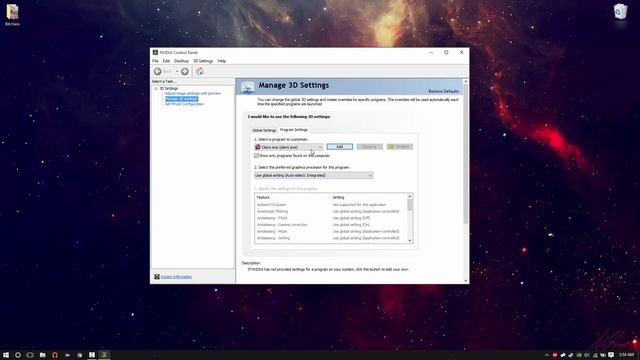Select the Antialiasing - FXAA row
The width and height of the screenshot is (640, 360).
point(331,218)
